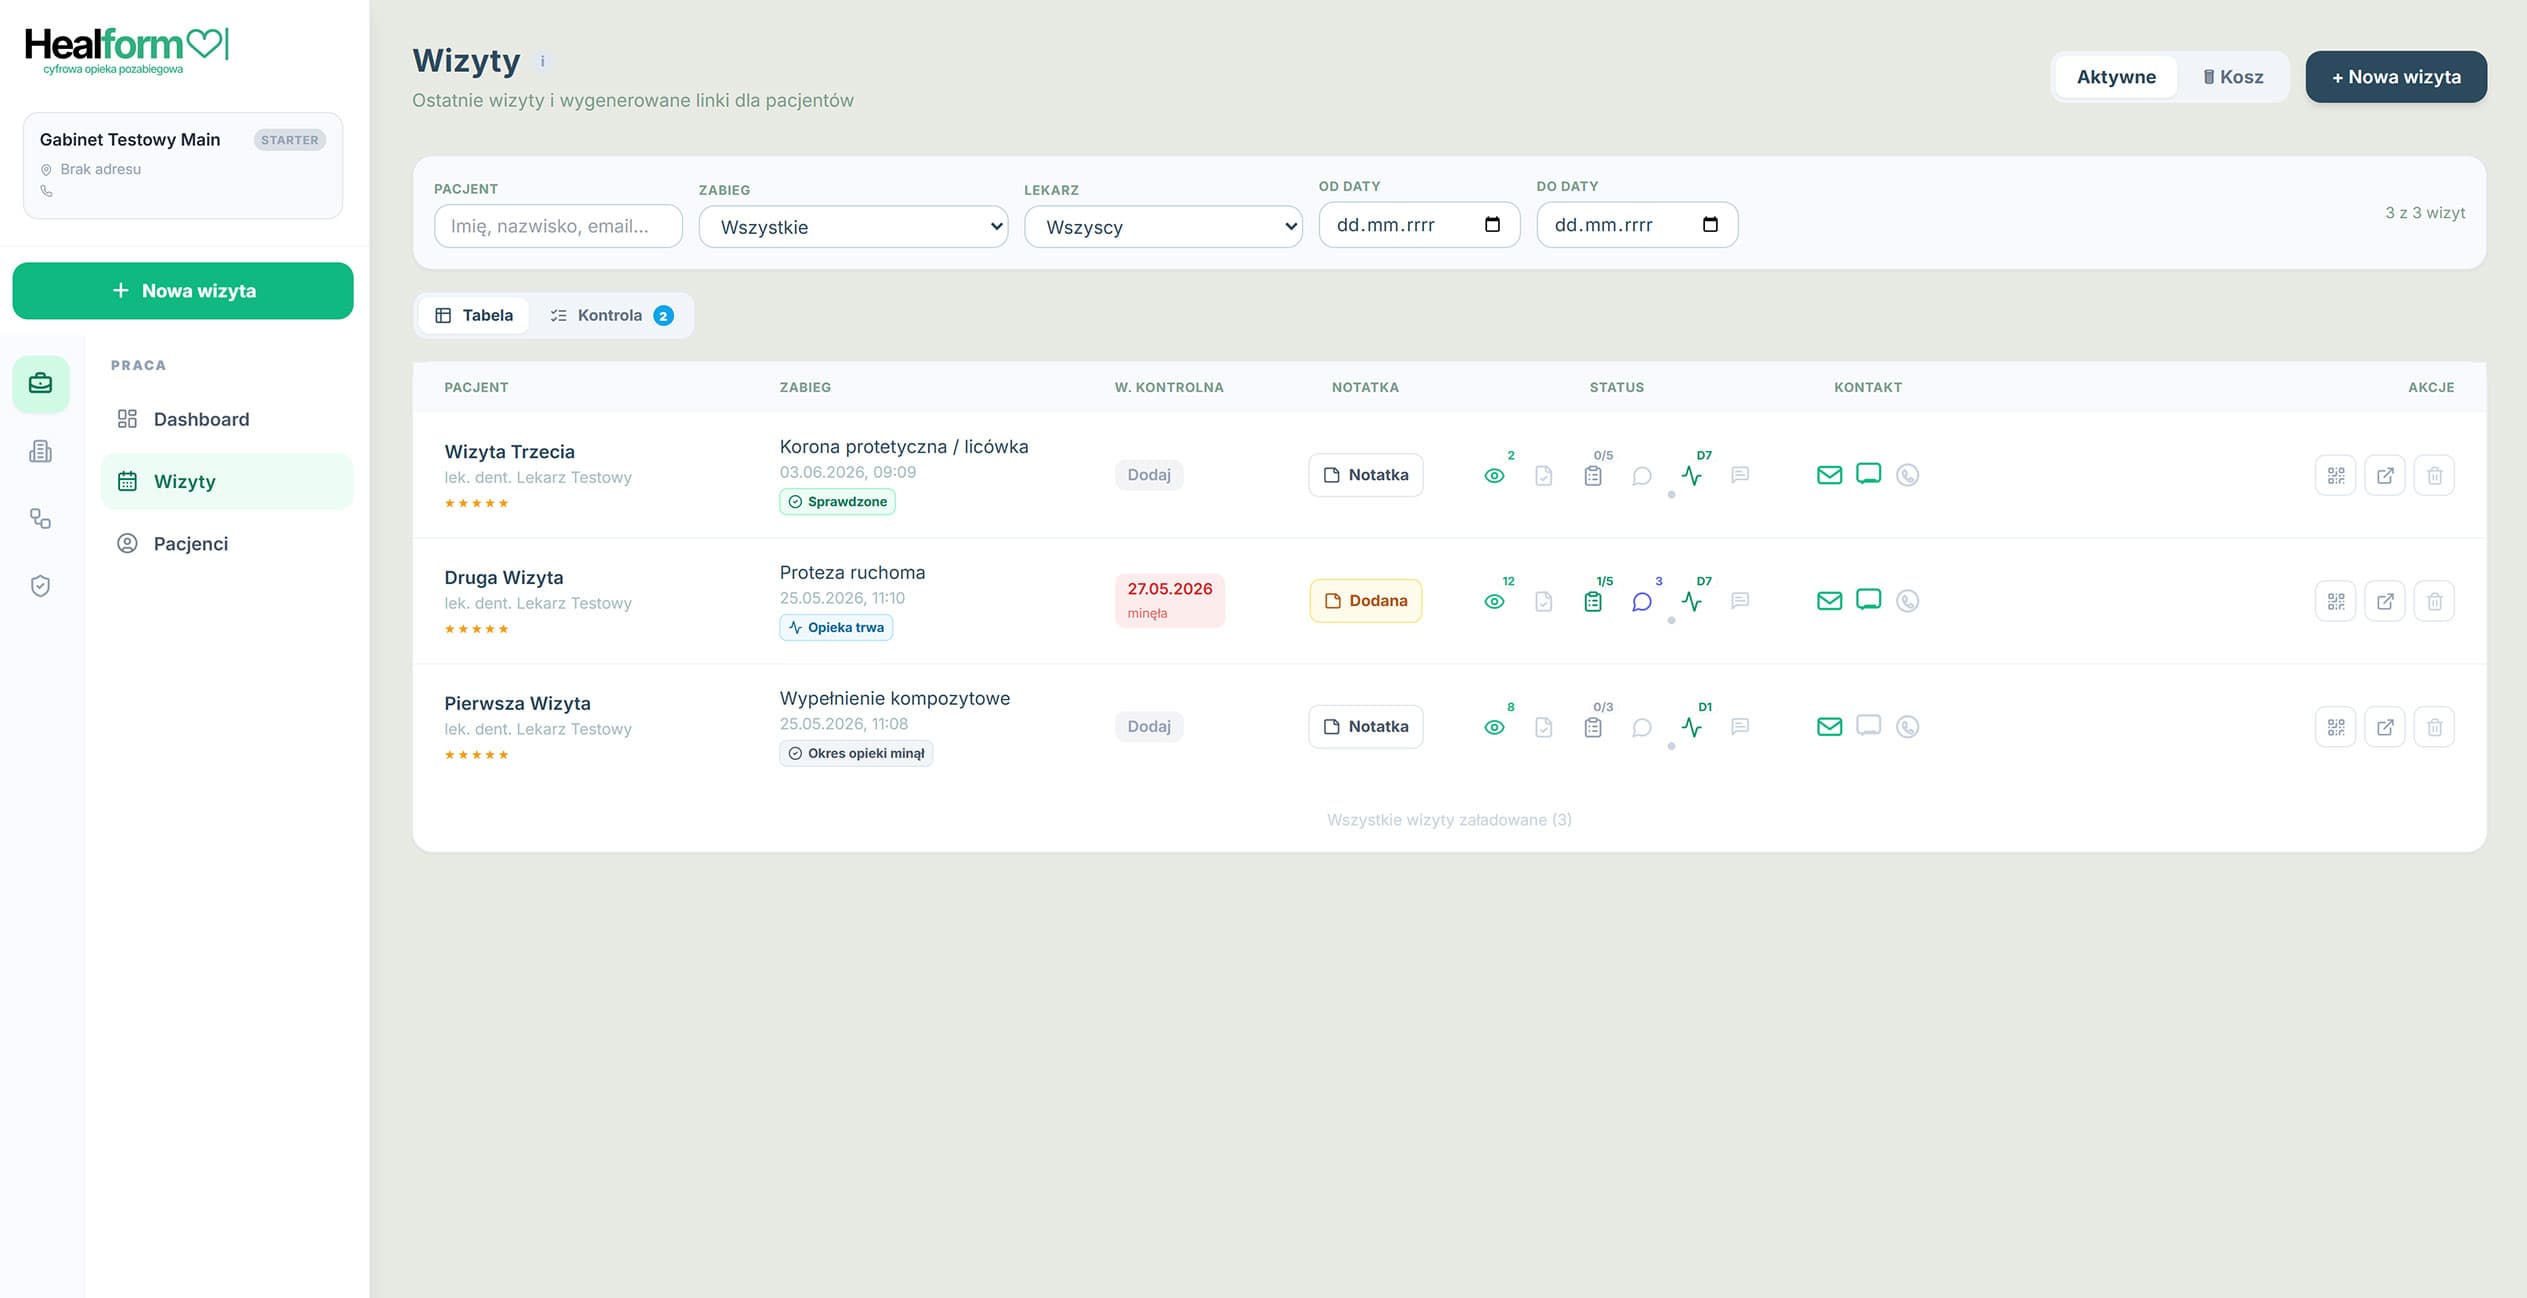Click email contact icon for Wizyta Trzecia

(x=1829, y=475)
